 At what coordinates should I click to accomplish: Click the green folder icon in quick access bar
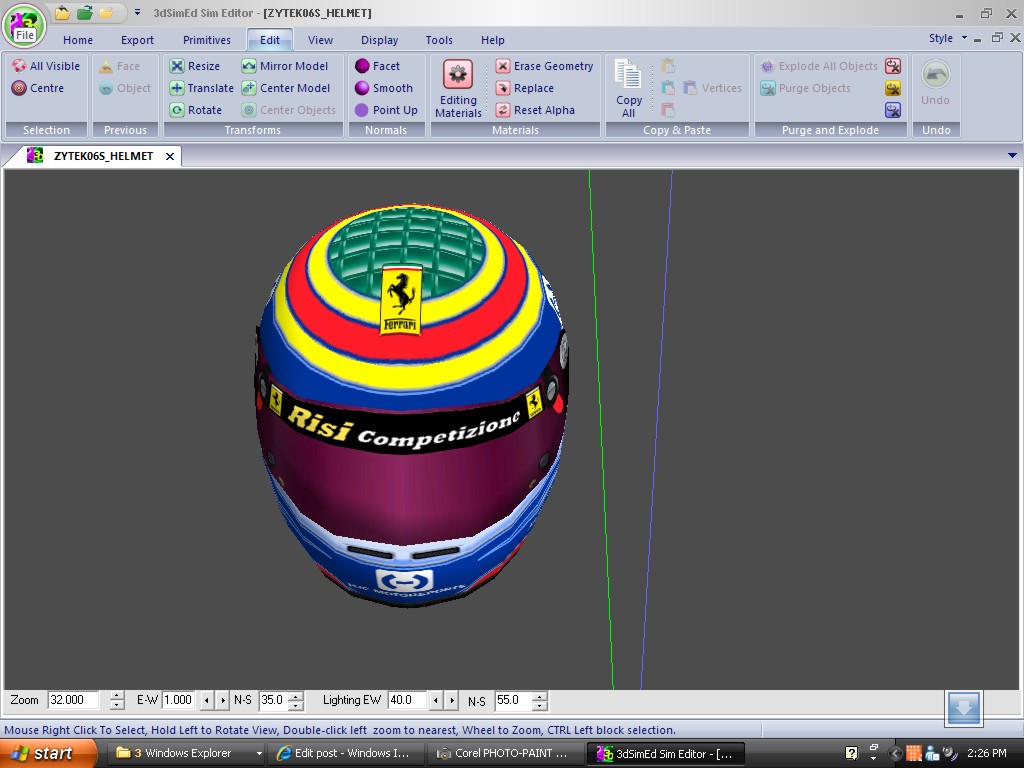(84, 12)
